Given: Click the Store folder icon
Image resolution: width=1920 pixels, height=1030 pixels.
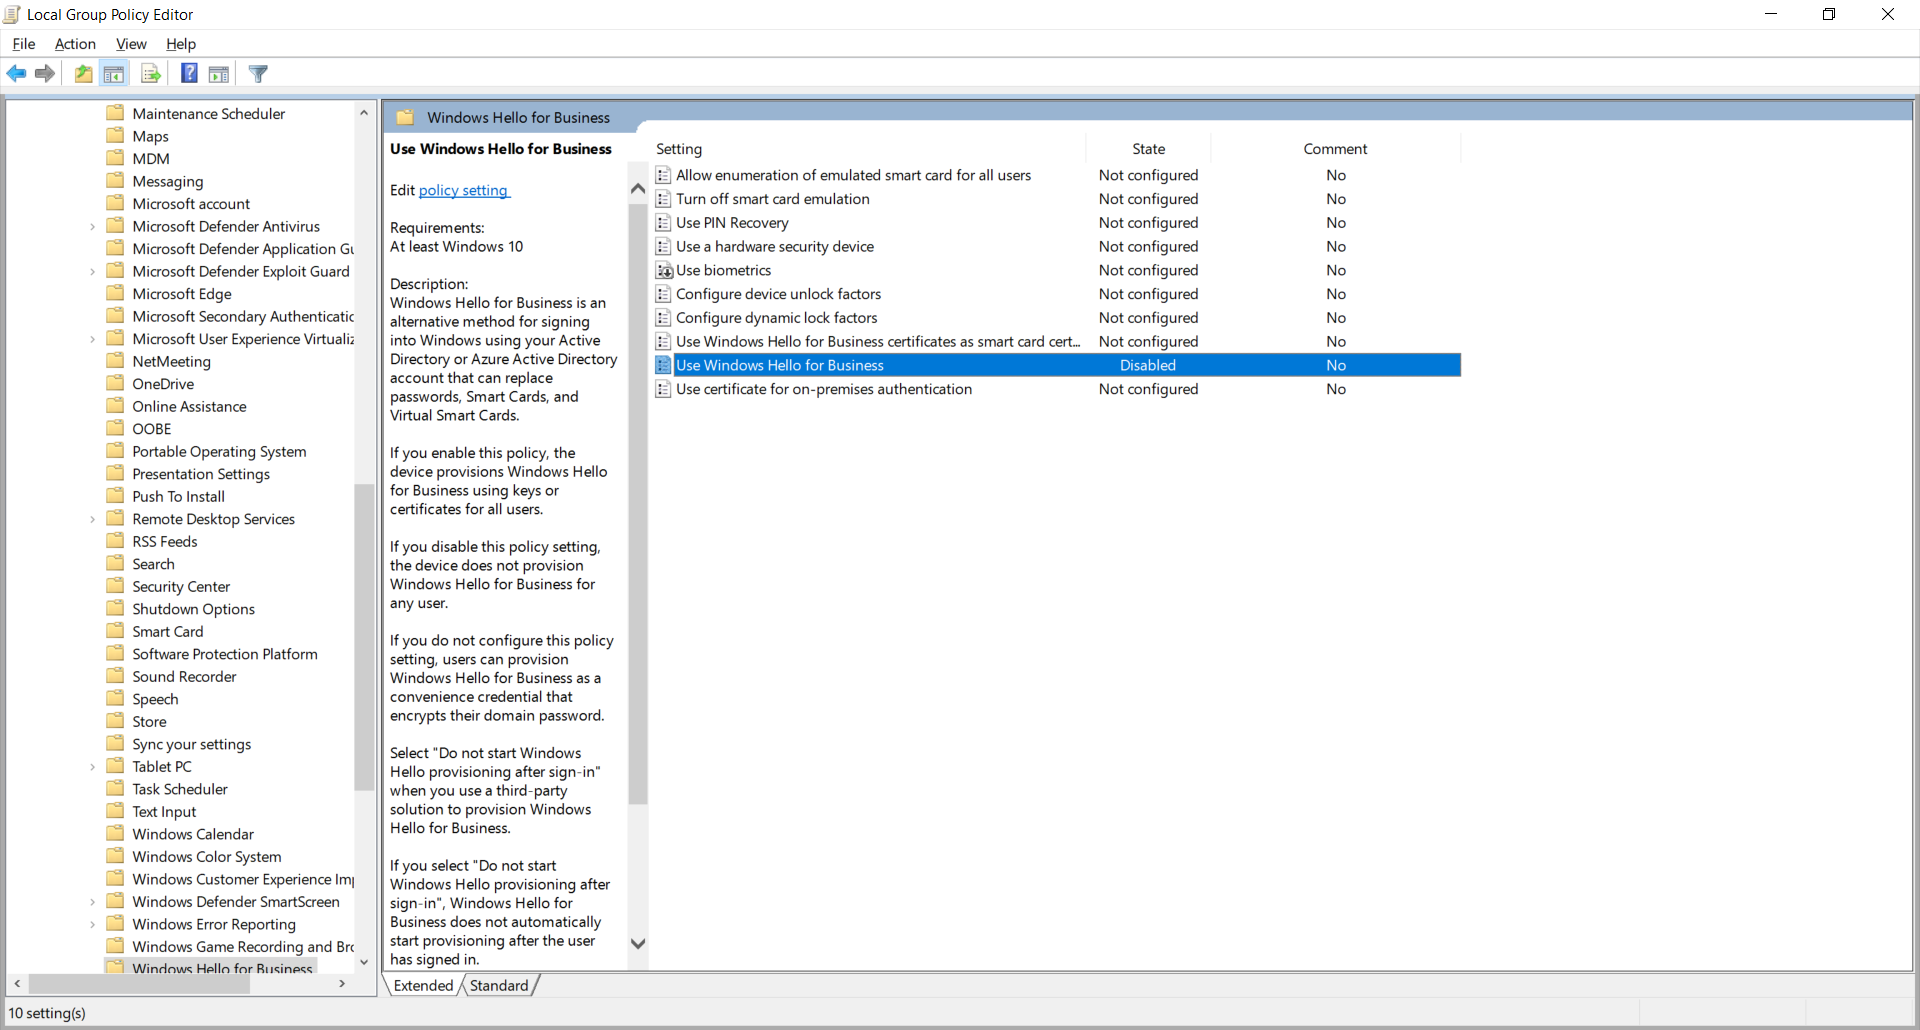Looking at the screenshot, I should coord(116,721).
